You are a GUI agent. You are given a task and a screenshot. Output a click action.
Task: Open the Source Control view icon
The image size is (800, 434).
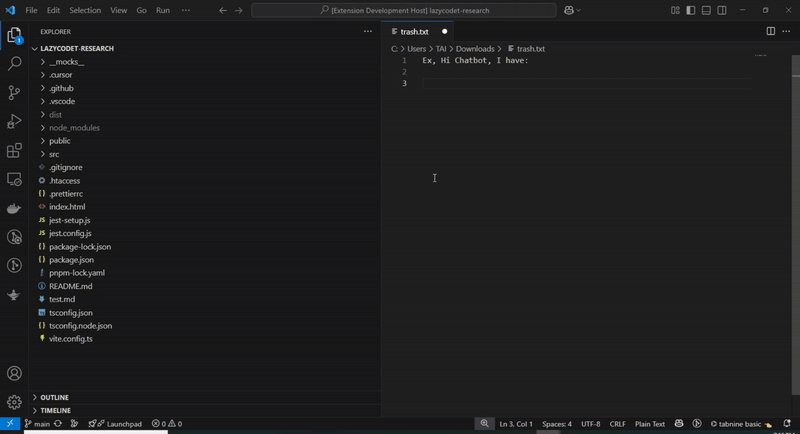[x=14, y=92]
